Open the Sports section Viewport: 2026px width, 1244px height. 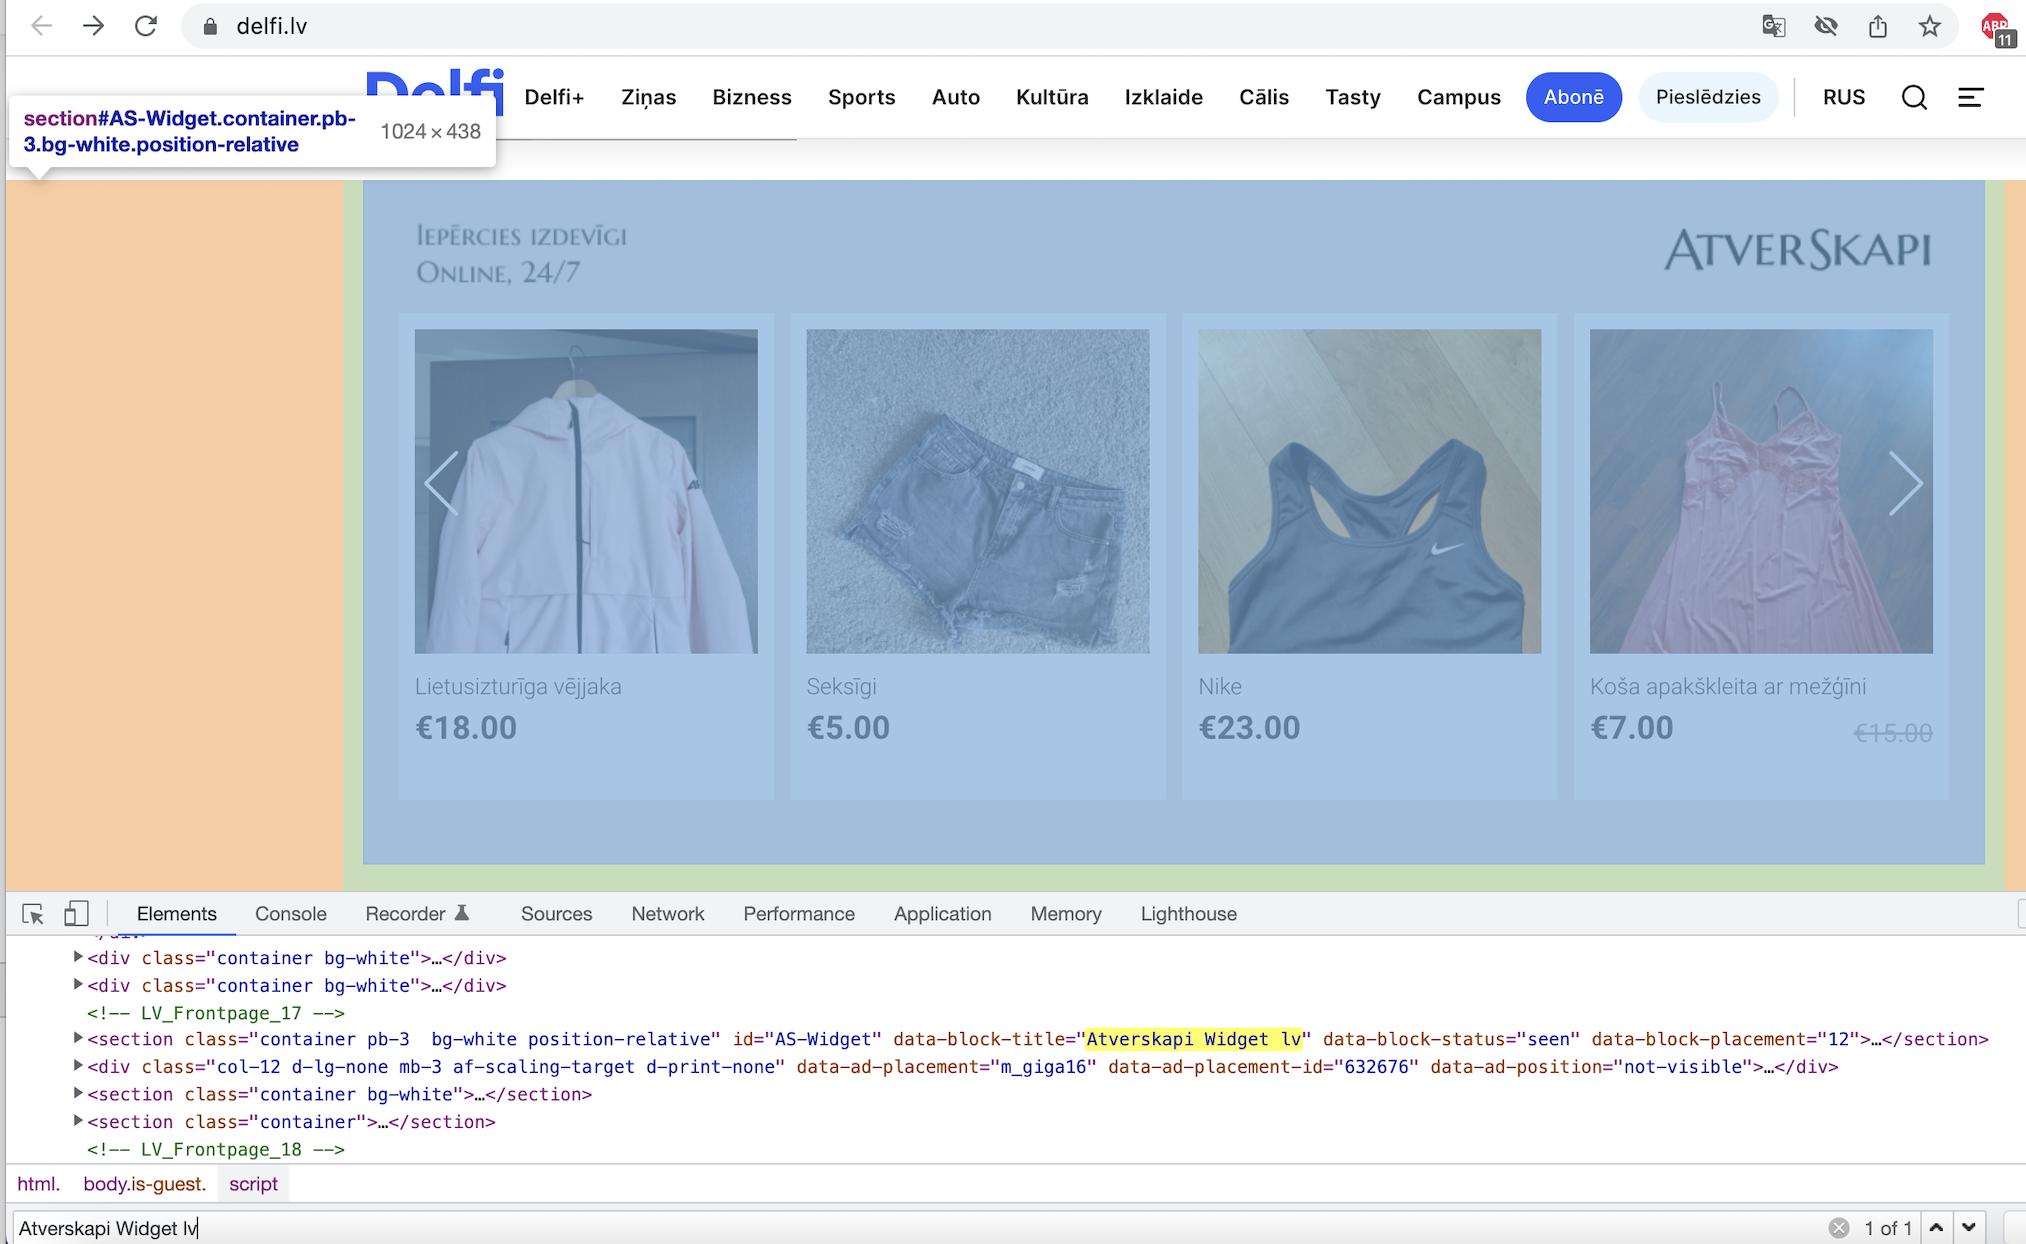point(861,97)
